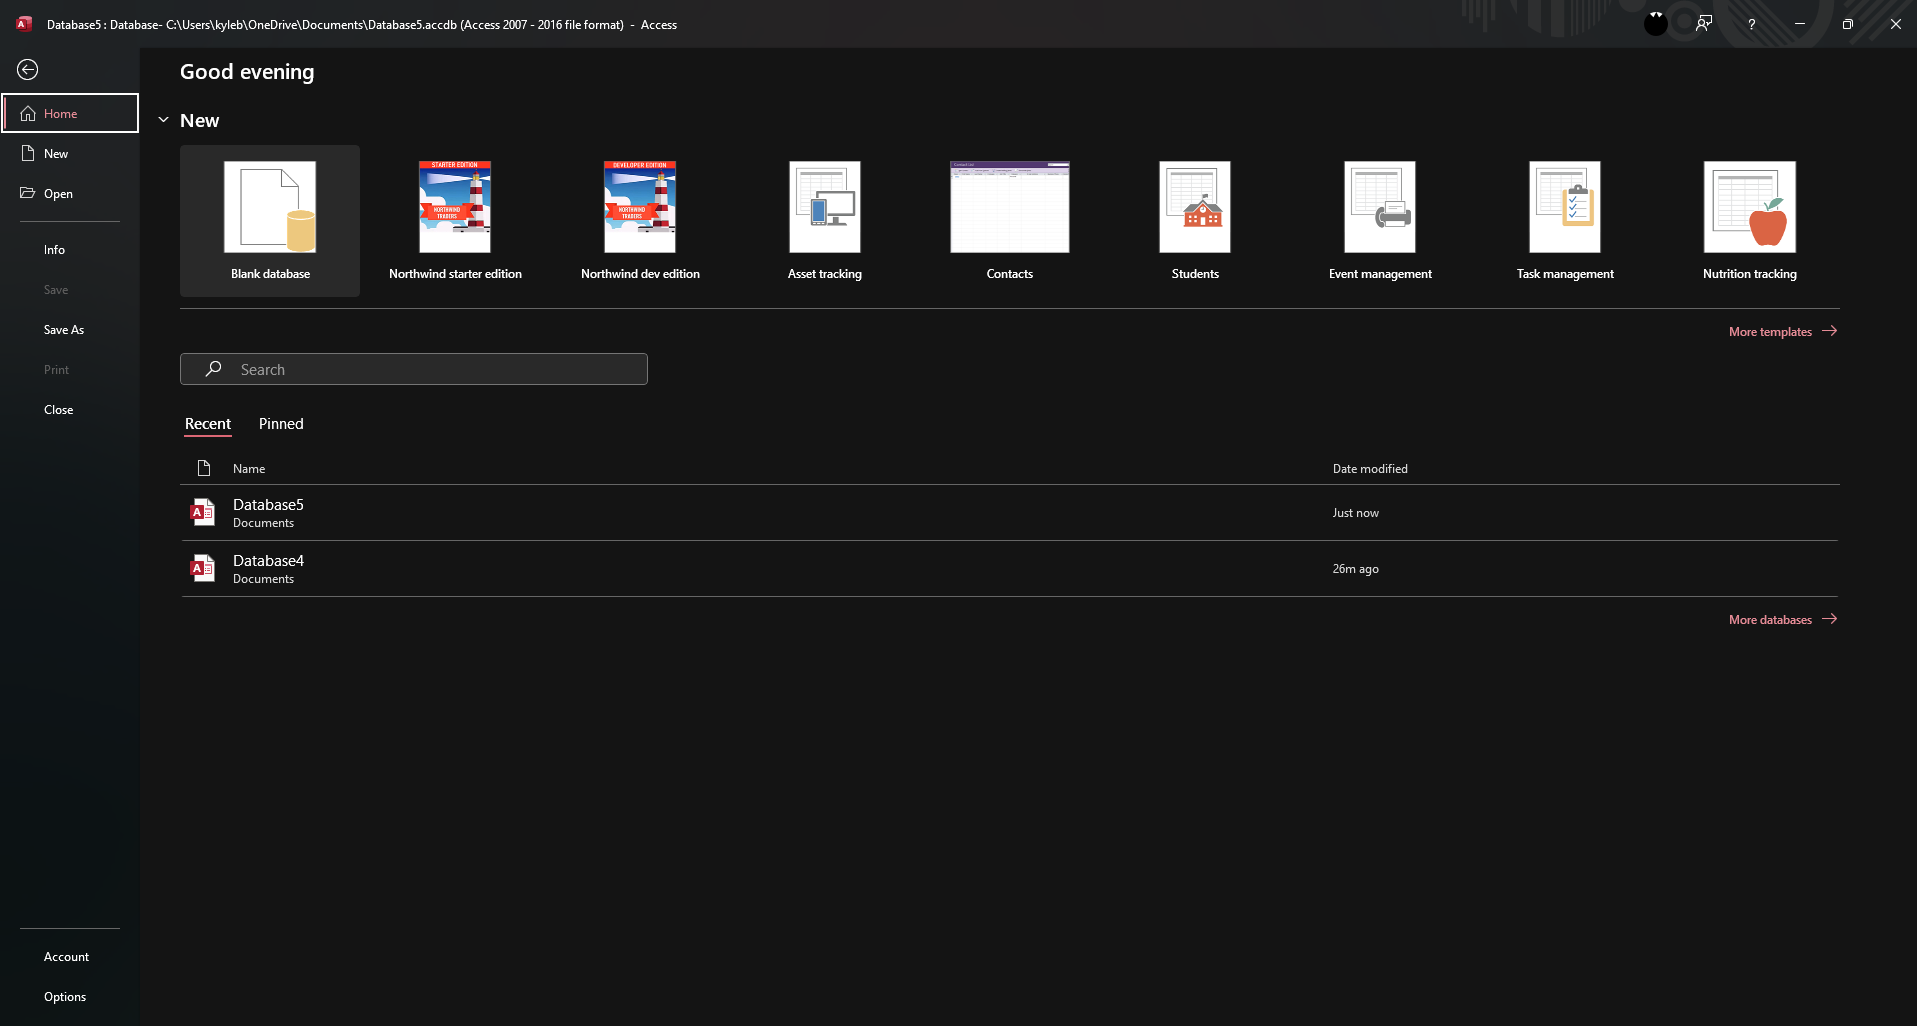Pick the Northwind dev edition template

pos(640,221)
